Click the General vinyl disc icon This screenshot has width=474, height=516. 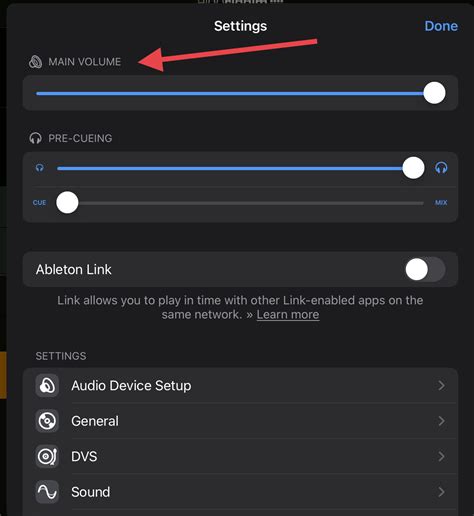click(47, 421)
